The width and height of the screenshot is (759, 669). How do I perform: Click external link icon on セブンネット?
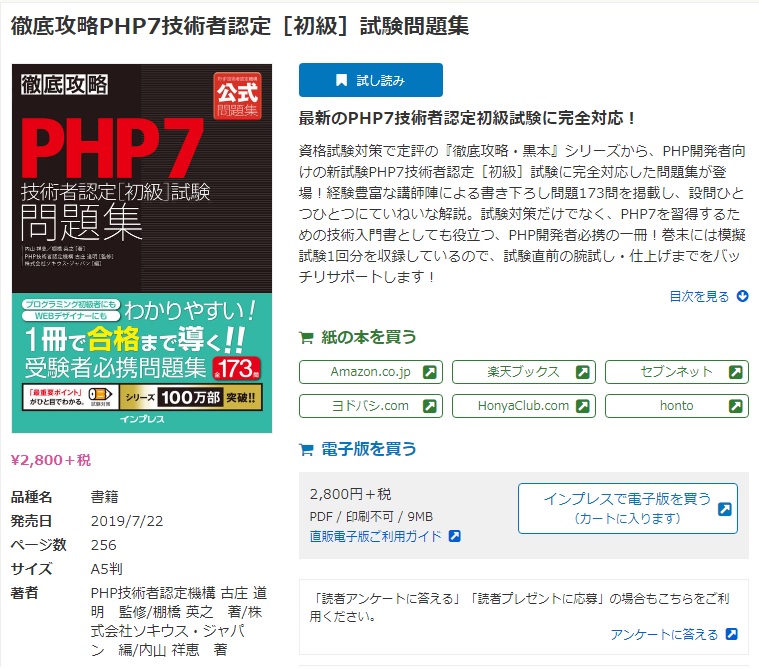735,372
